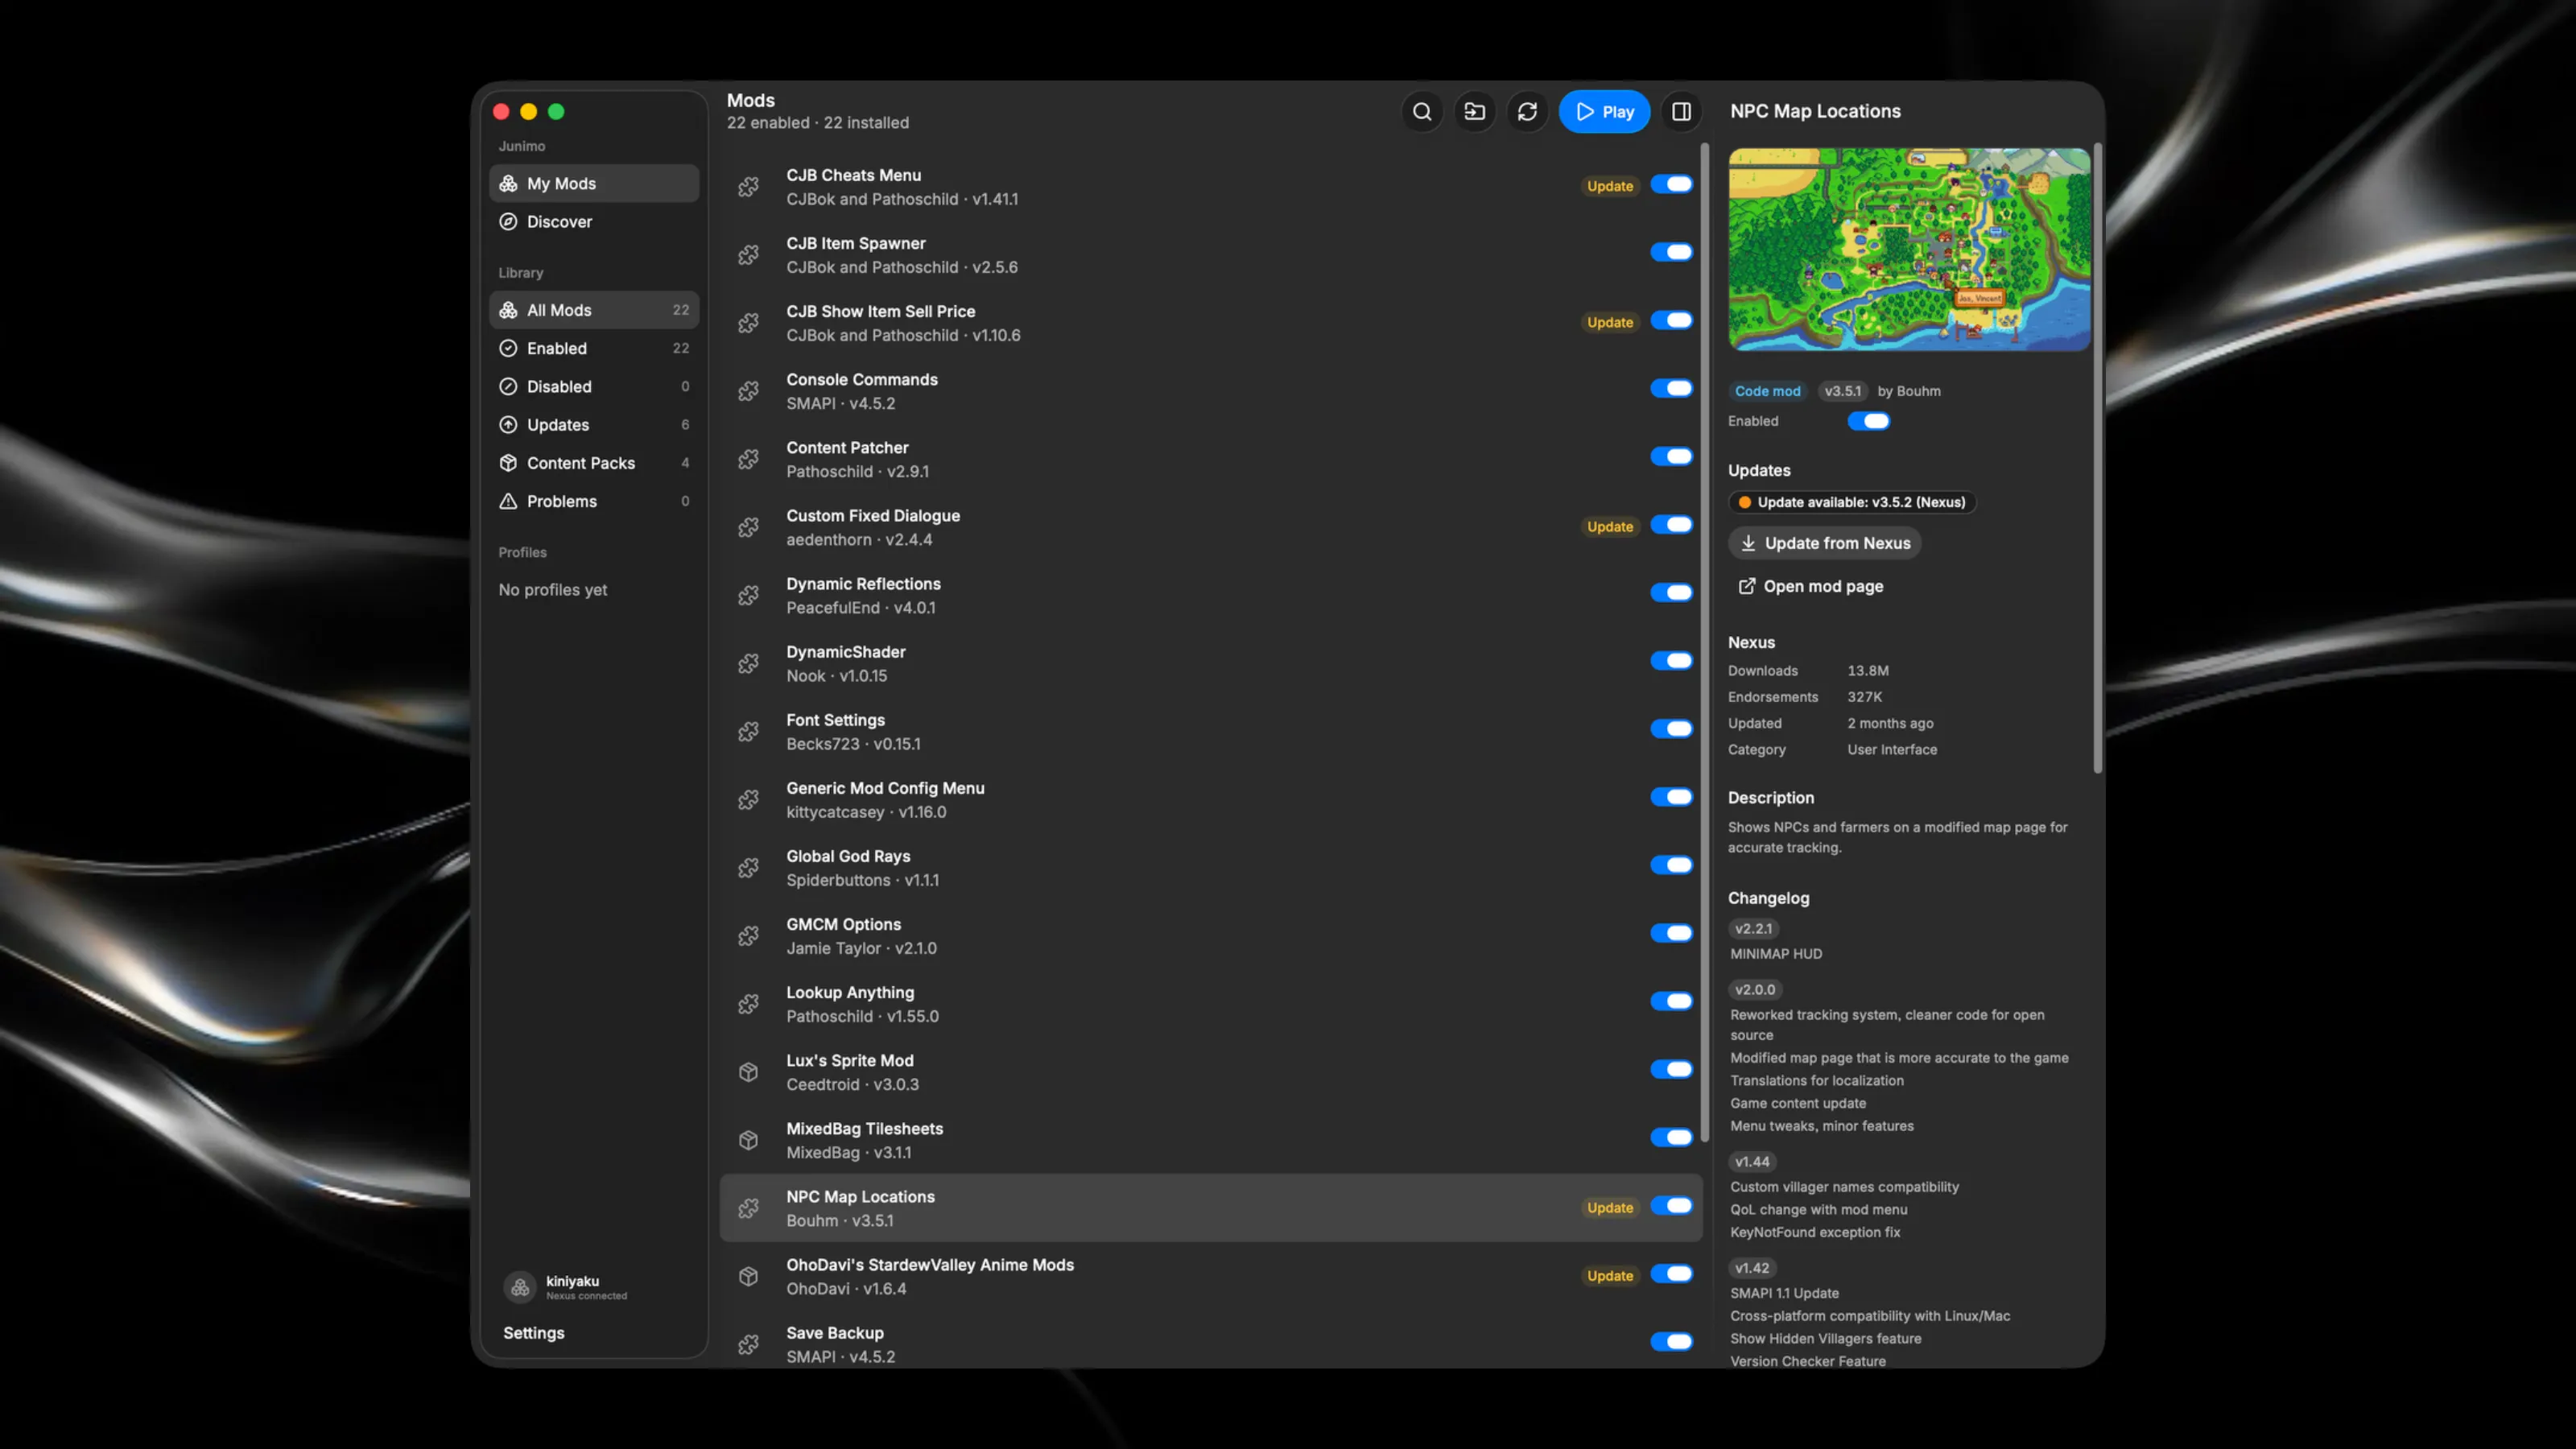This screenshot has width=2576, height=1449.
Task: Click the Console Commands puzzle icon
Action: pos(748,391)
